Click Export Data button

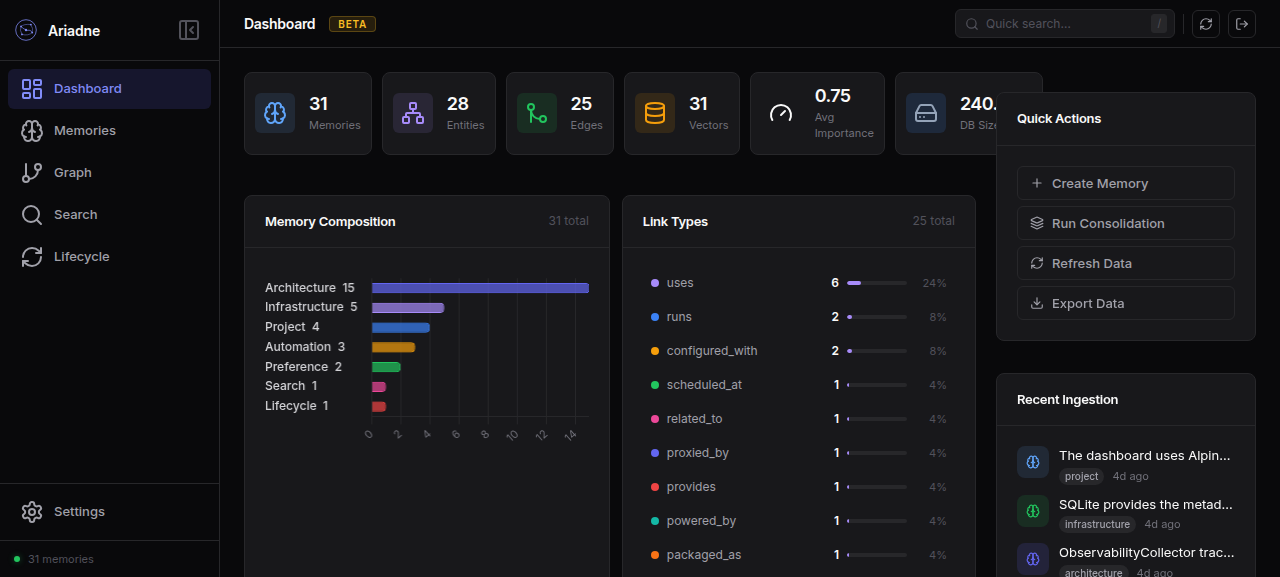pos(1126,303)
